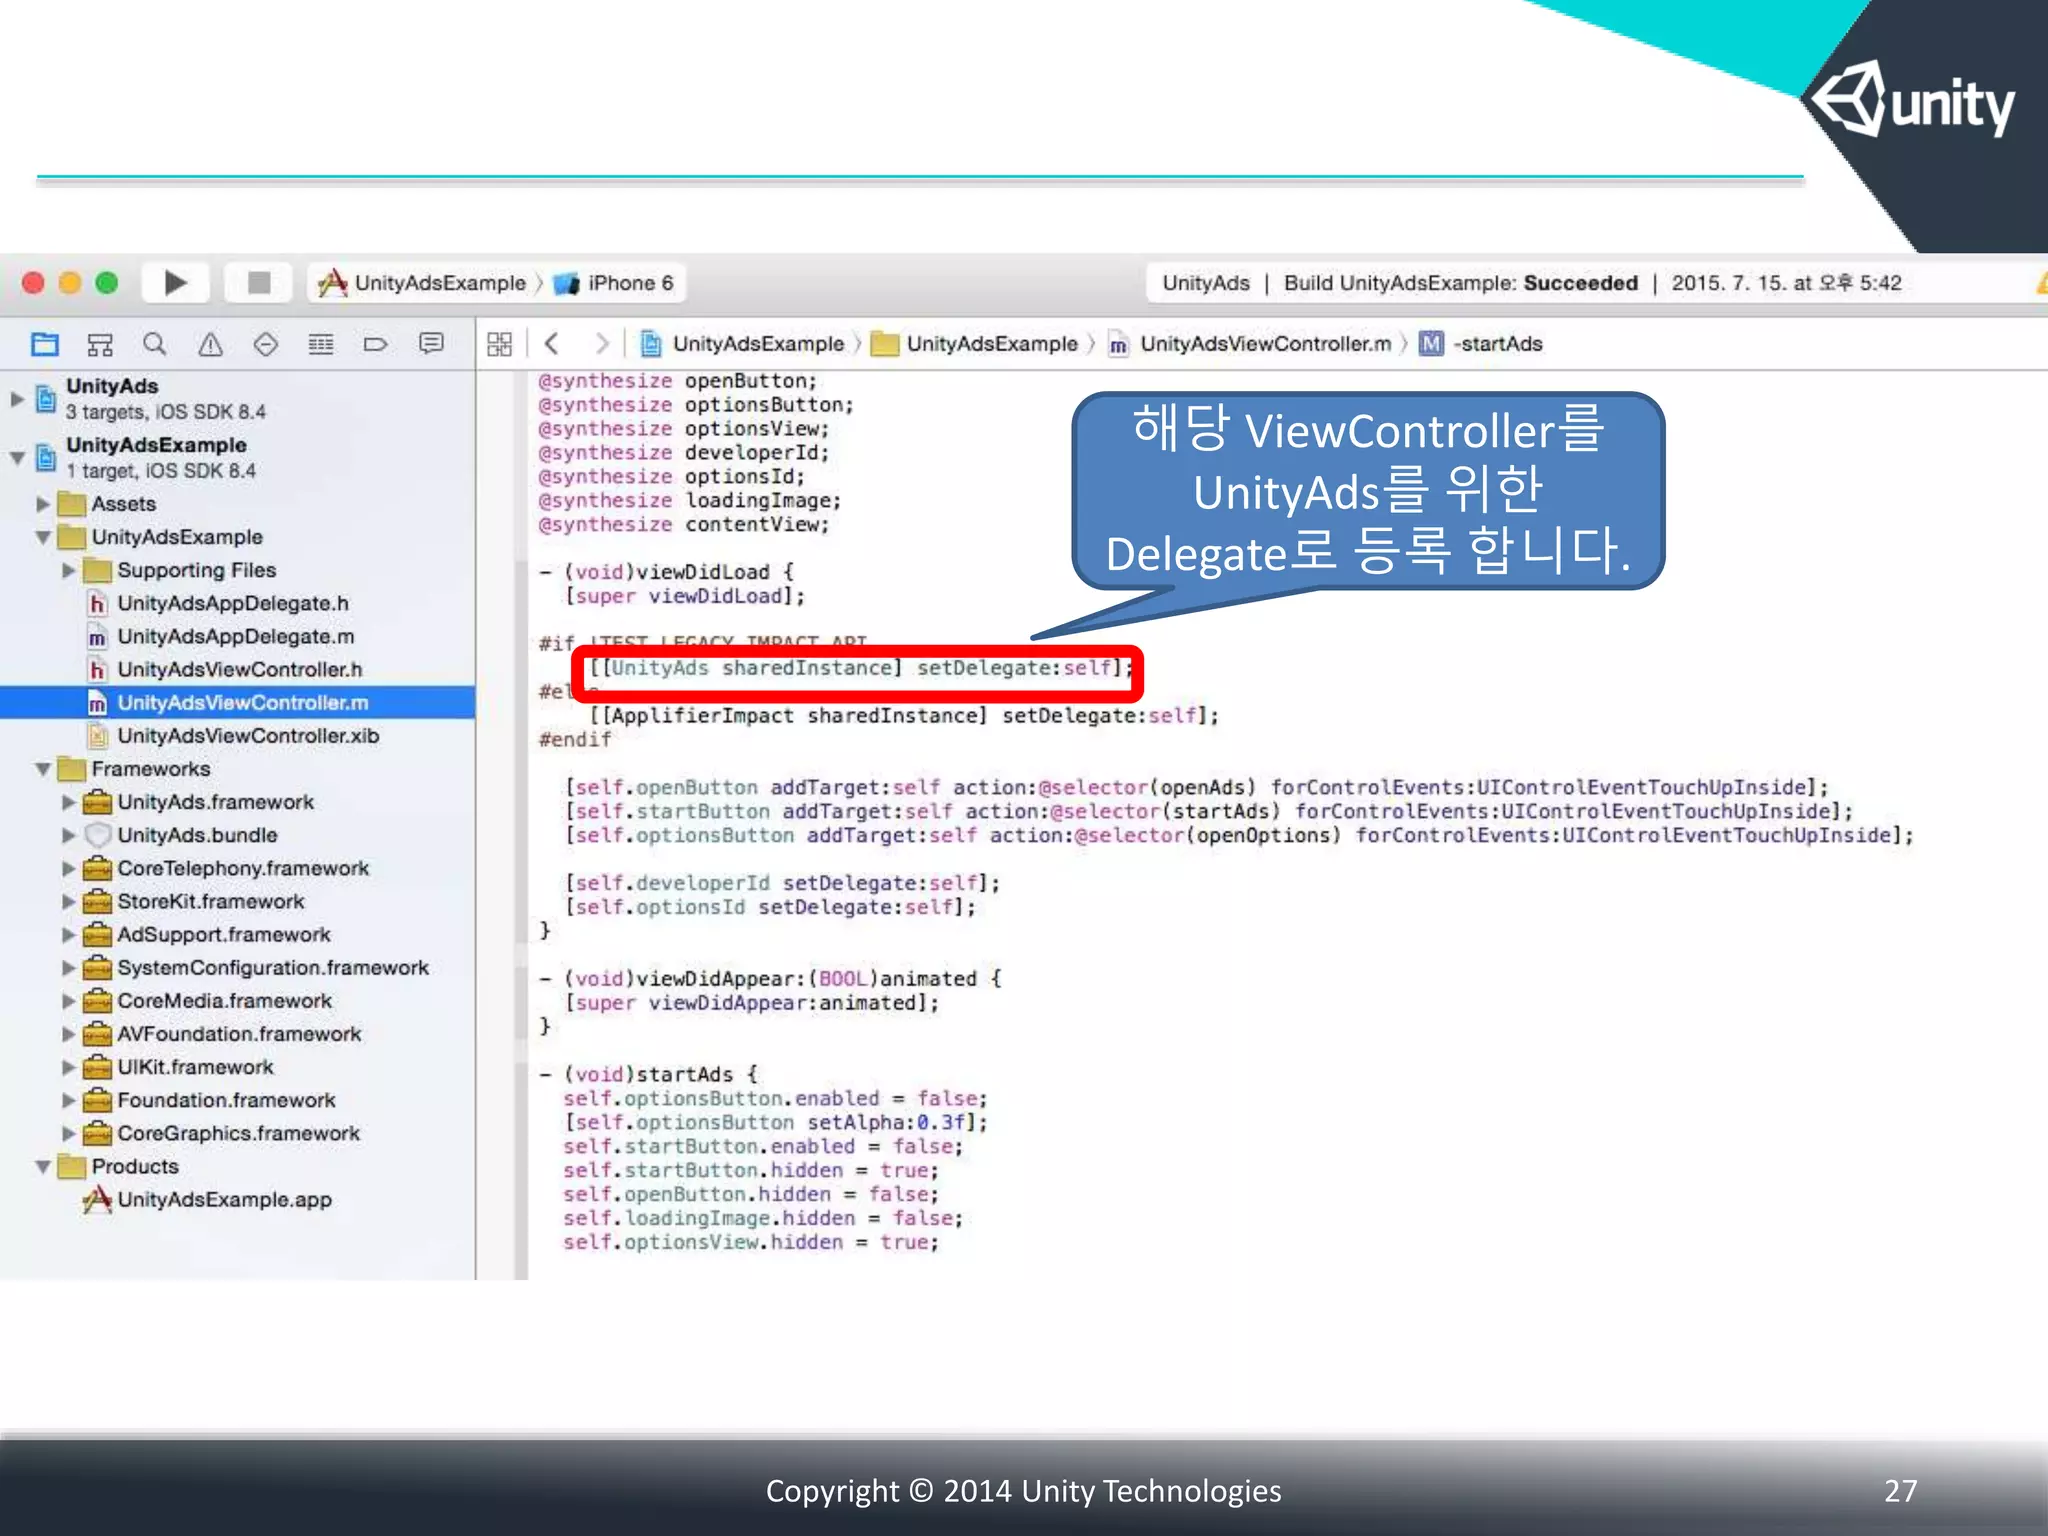Collapse the UnityAdsExample group folder
Screen dimensions: 2048x1536
(x=43, y=537)
